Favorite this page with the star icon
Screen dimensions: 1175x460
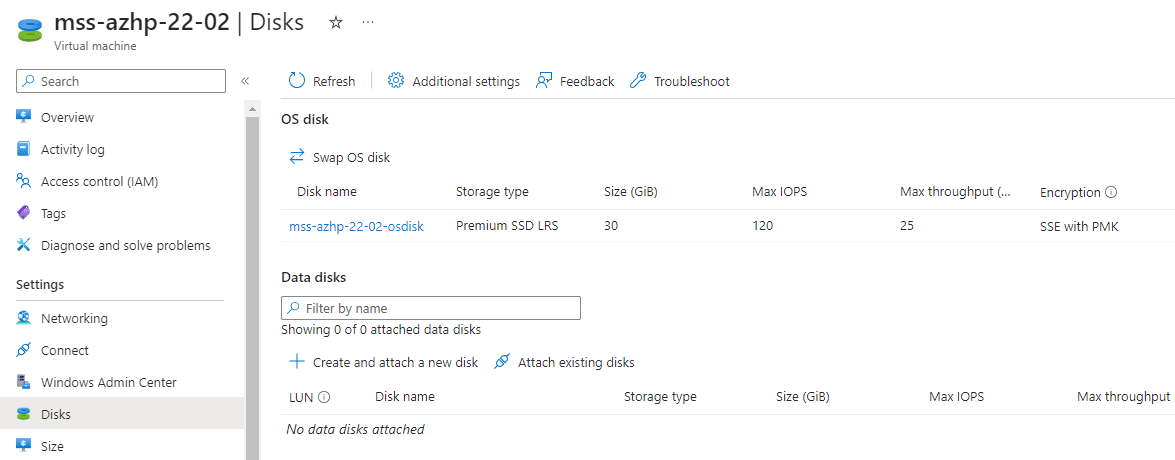tap(336, 22)
